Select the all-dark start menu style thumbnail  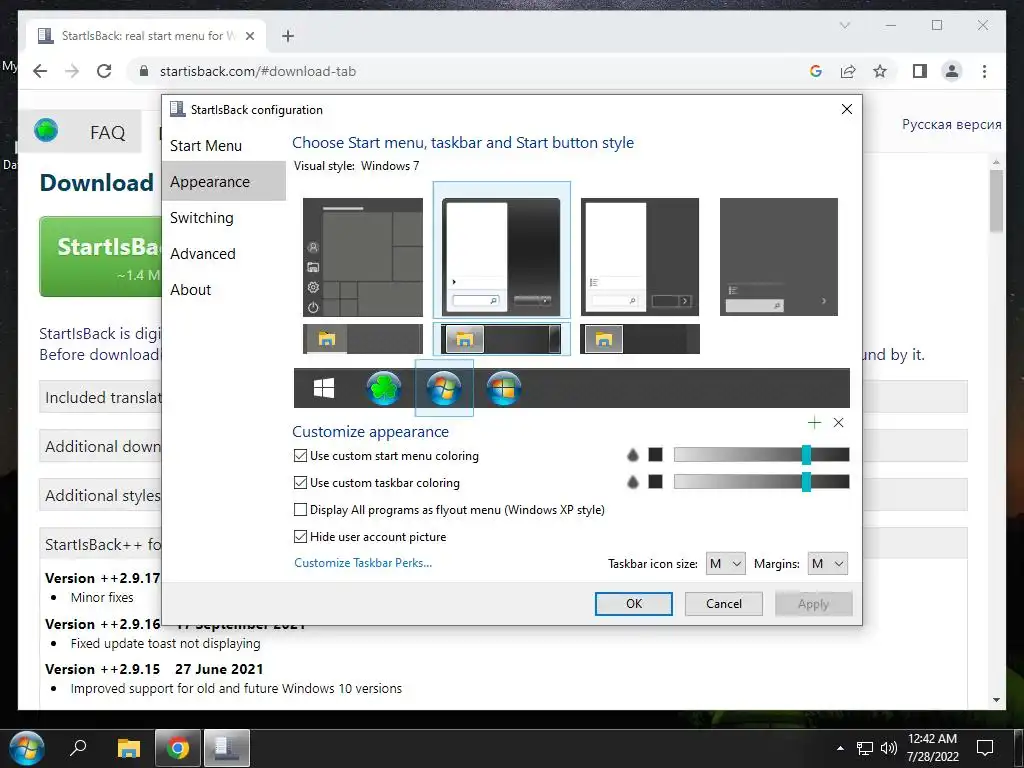[778, 257]
